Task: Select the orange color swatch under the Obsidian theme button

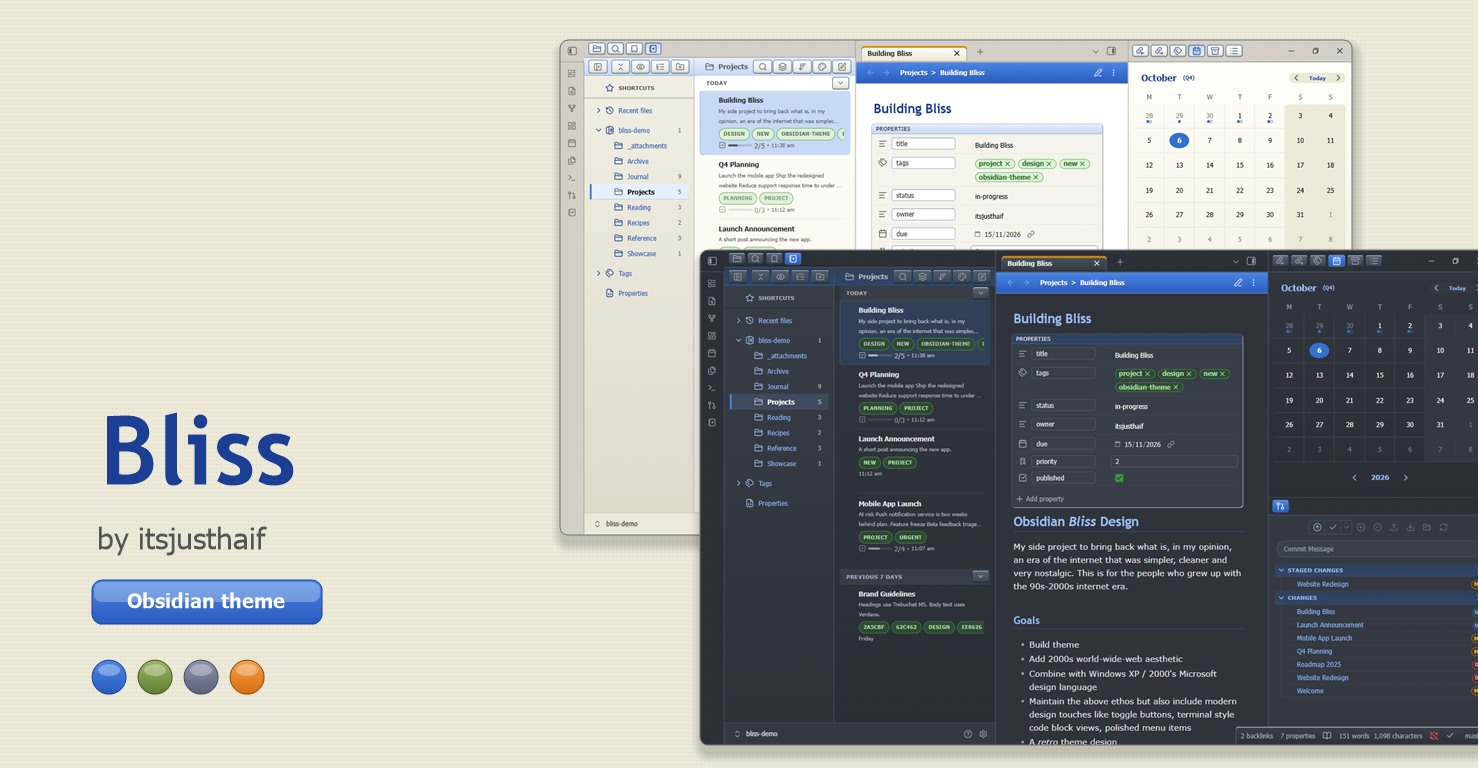Action: 247,677
